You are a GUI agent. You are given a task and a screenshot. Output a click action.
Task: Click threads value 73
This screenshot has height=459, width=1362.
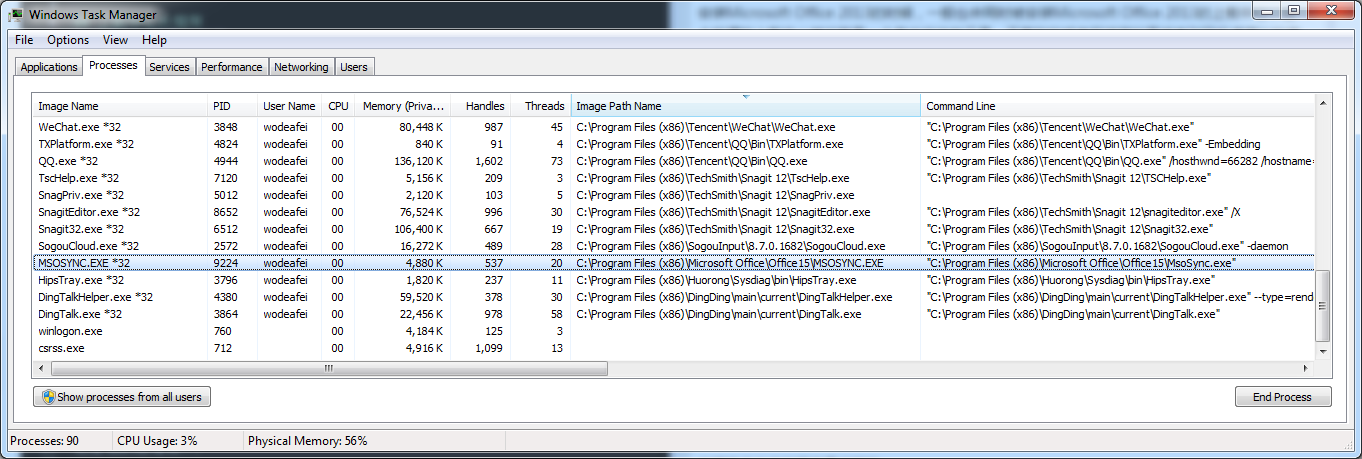pos(556,161)
